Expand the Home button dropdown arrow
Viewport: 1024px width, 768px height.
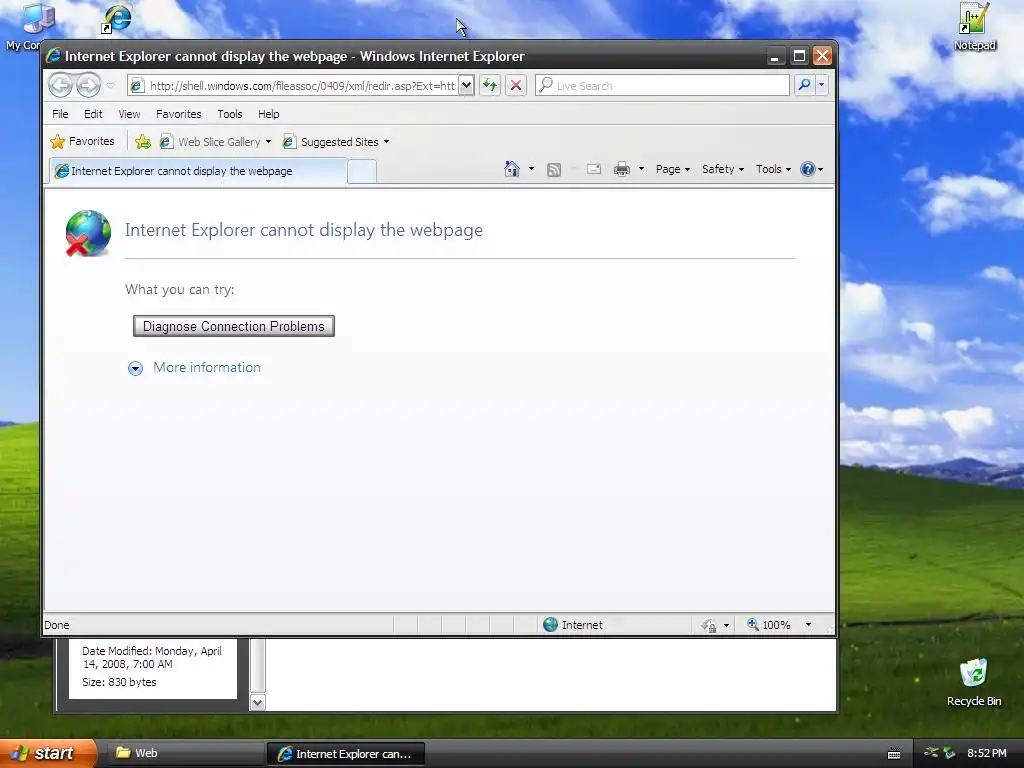click(531, 169)
